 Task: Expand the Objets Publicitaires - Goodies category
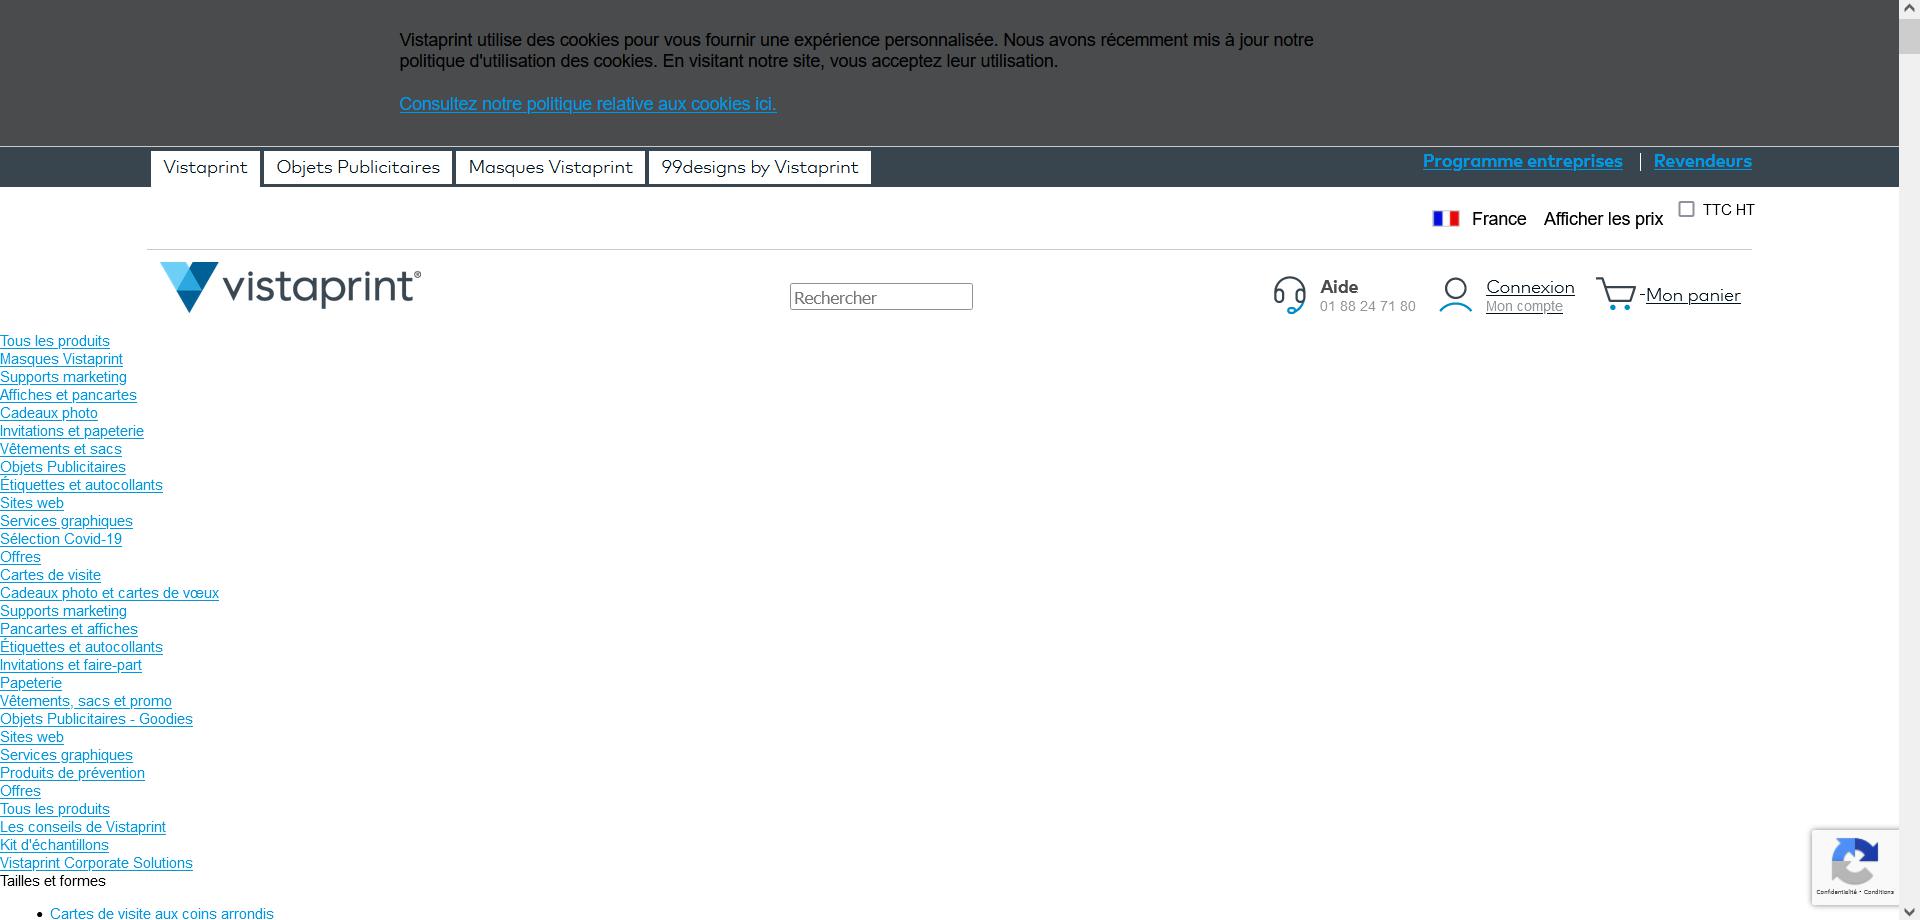tap(96, 719)
